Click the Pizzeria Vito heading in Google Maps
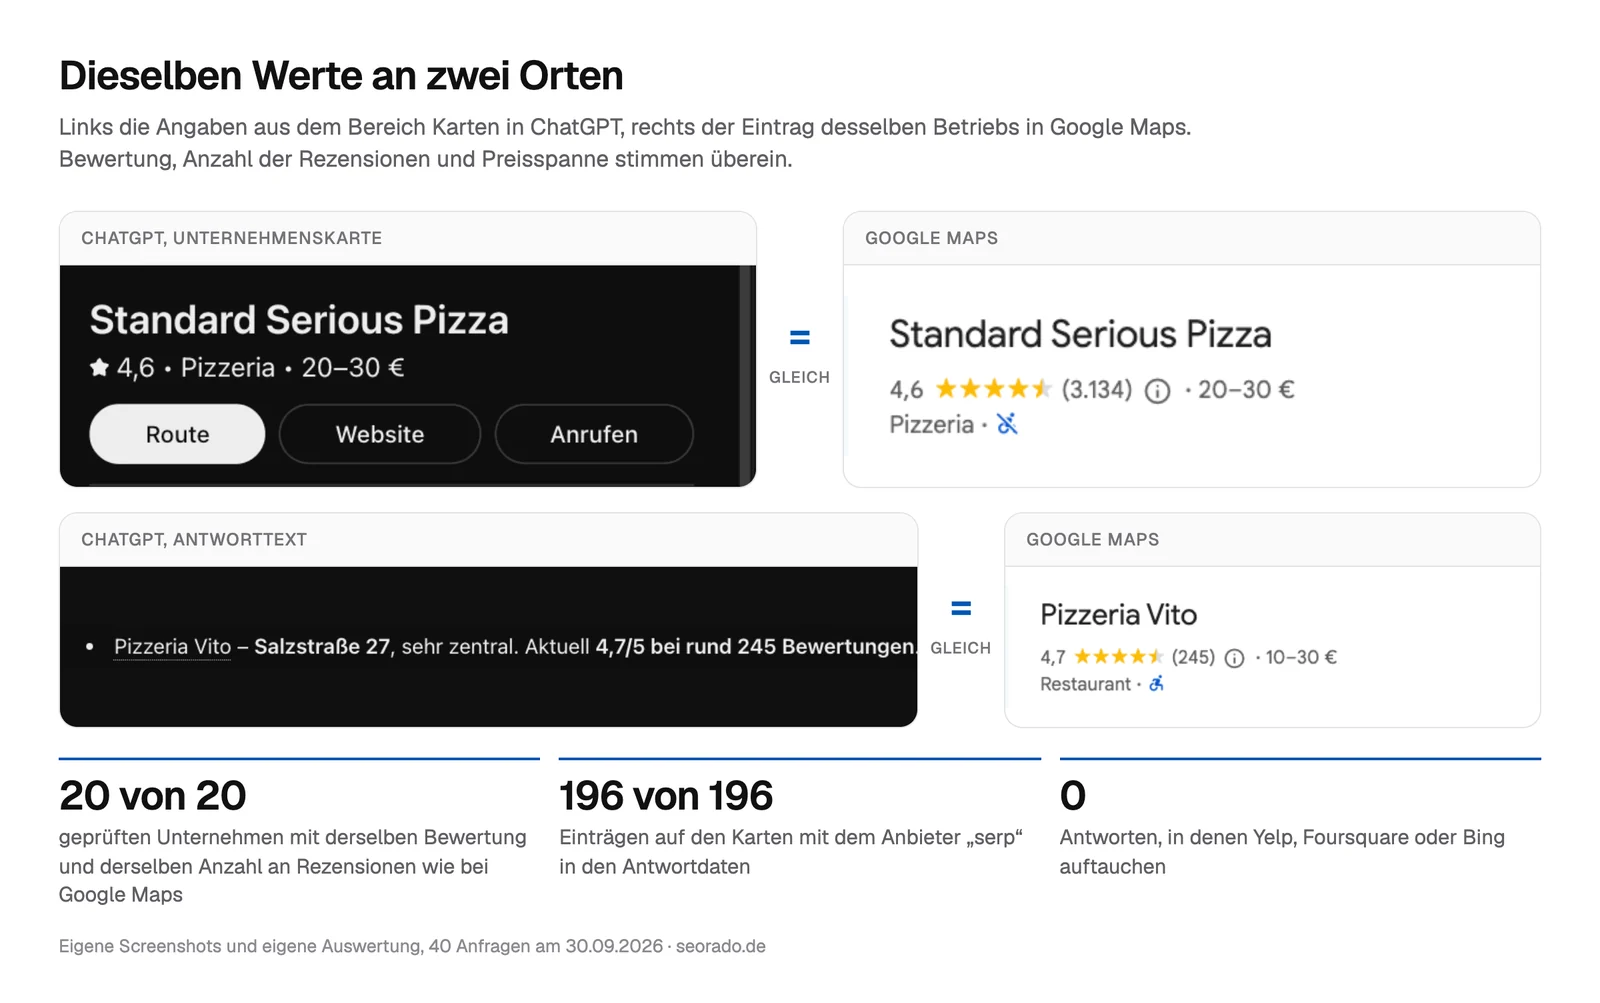Viewport: 1600px width, 1003px height. coord(1118,614)
